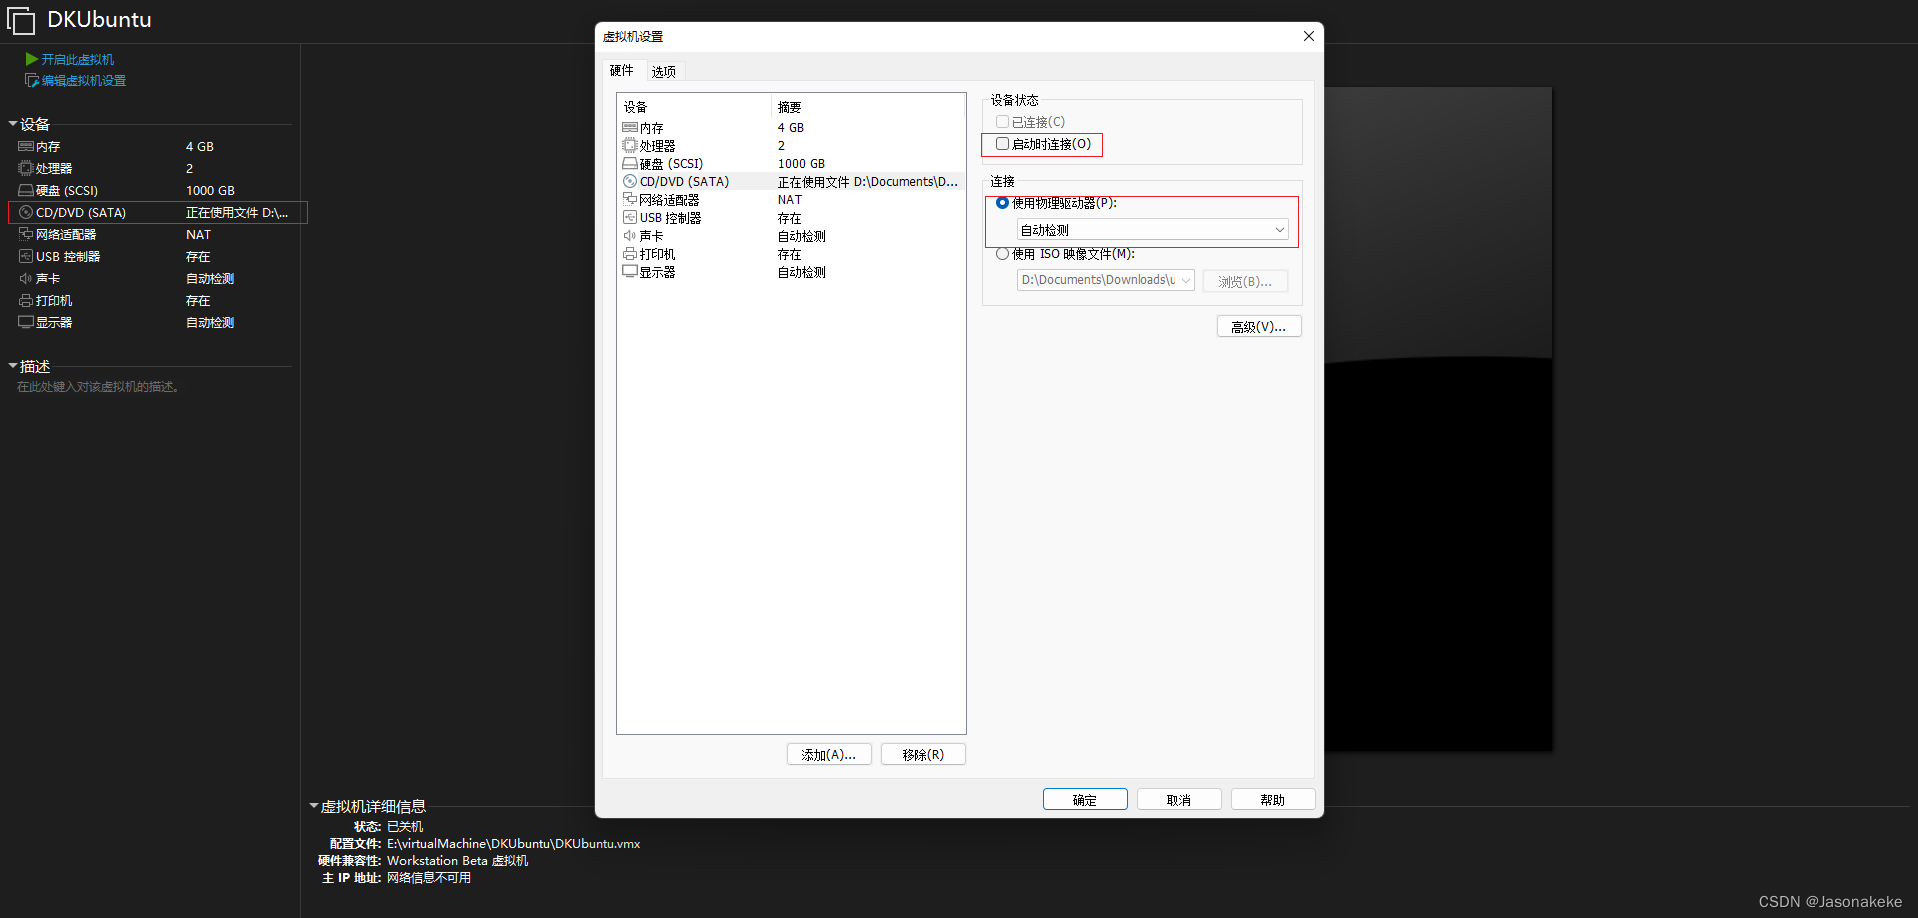Select the 打印机 row in the settings dialog

pos(791,254)
